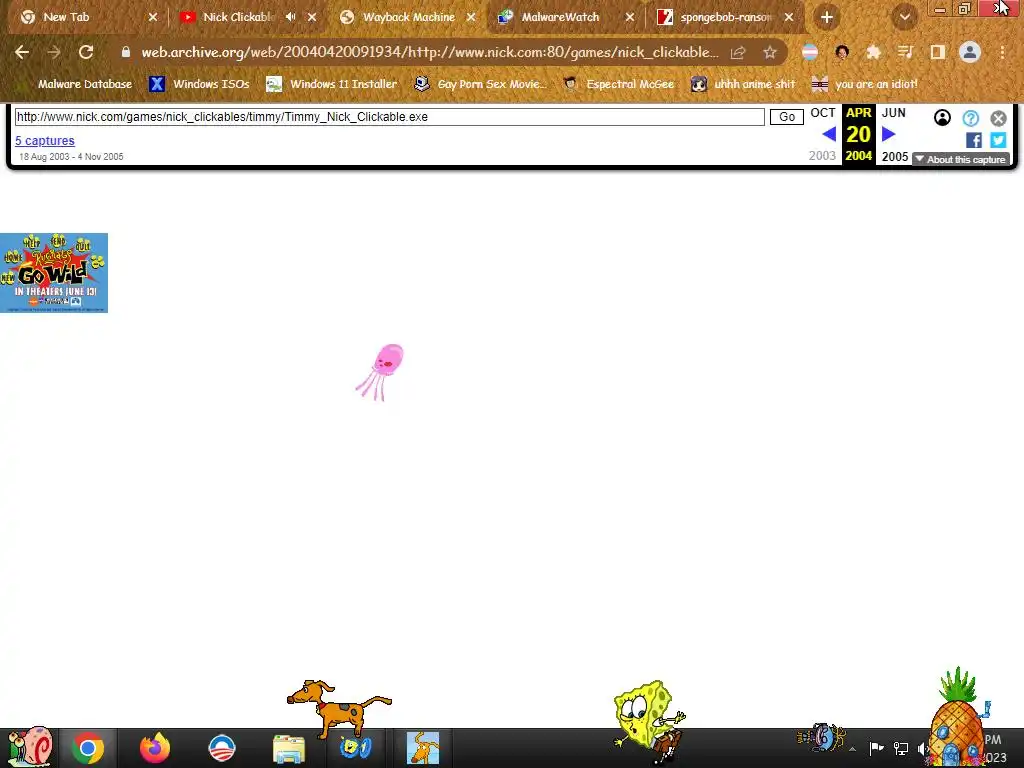Viewport: 1024px width, 768px height.
Task: Switch to the New Tab browser tab
Action: click(x=65, y=17)
